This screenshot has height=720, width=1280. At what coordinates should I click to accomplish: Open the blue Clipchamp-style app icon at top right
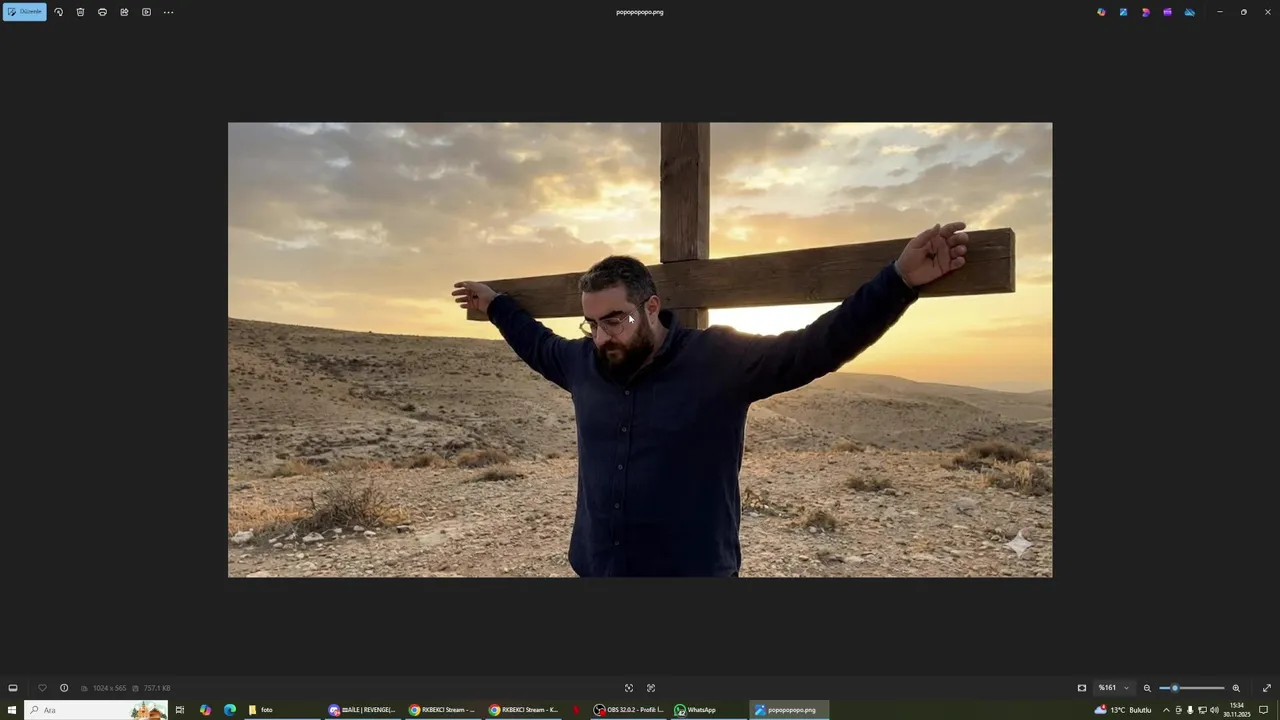point(1123,12)
